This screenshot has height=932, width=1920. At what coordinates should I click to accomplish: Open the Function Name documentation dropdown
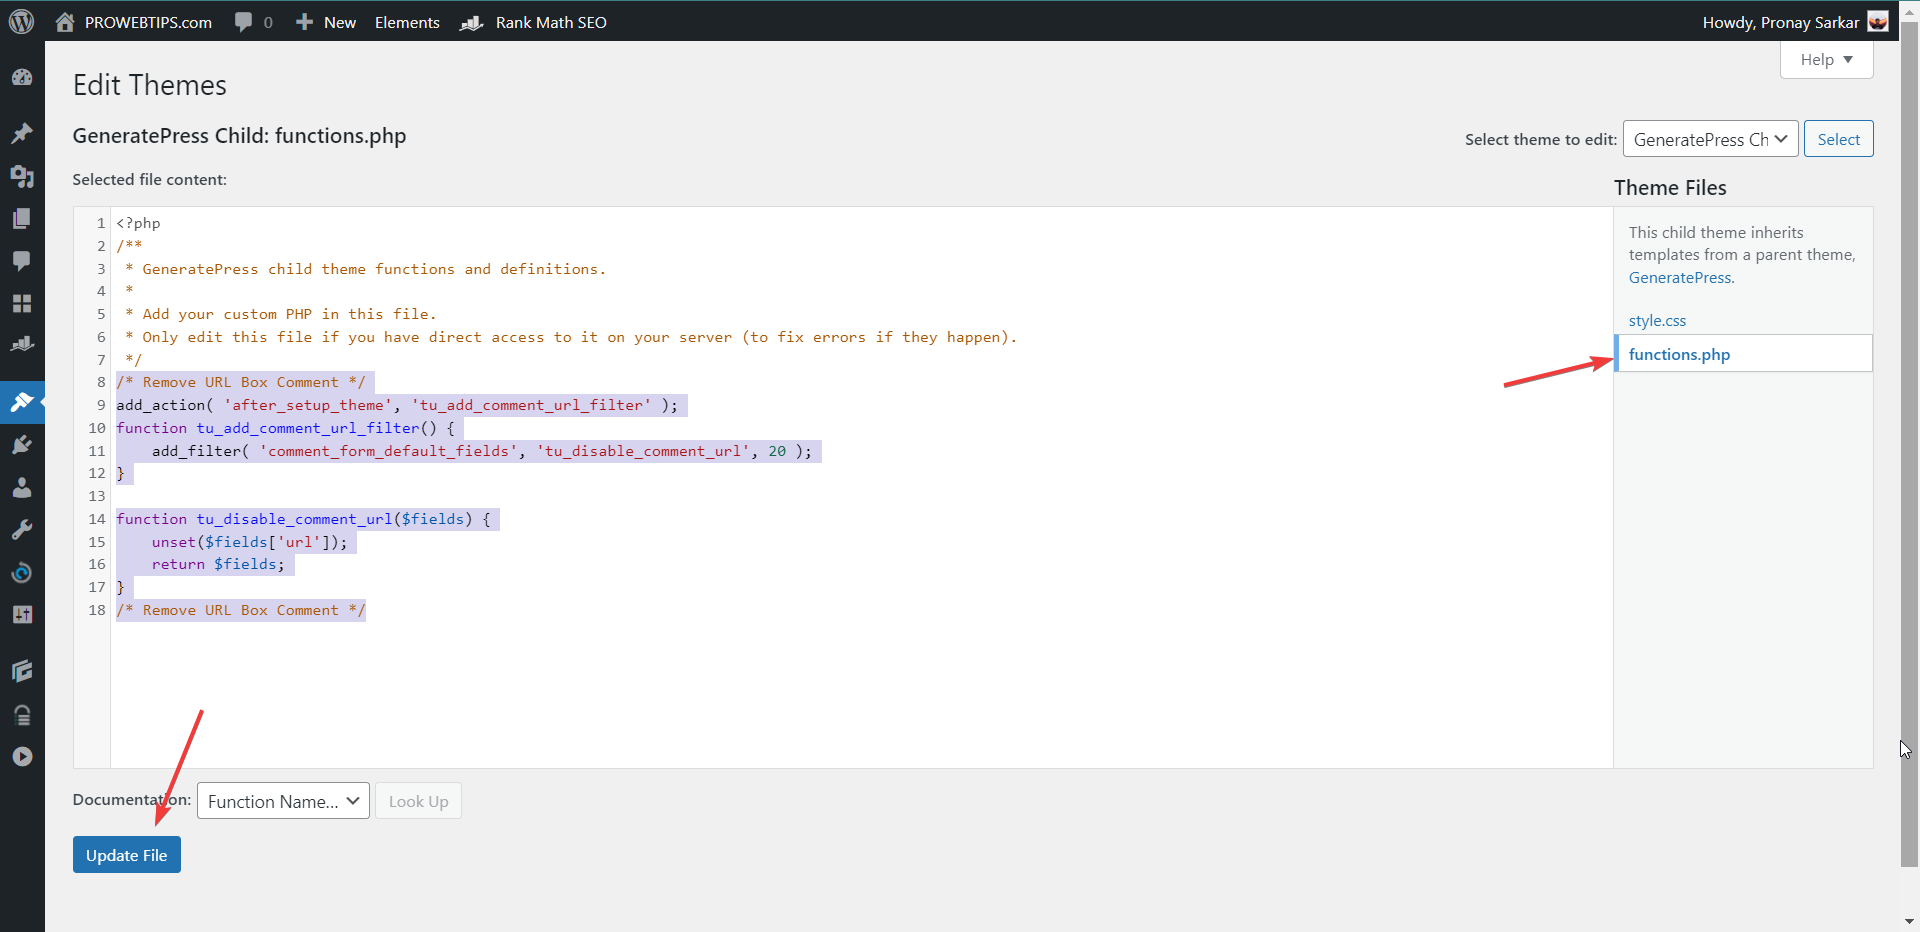click(283, 801)
